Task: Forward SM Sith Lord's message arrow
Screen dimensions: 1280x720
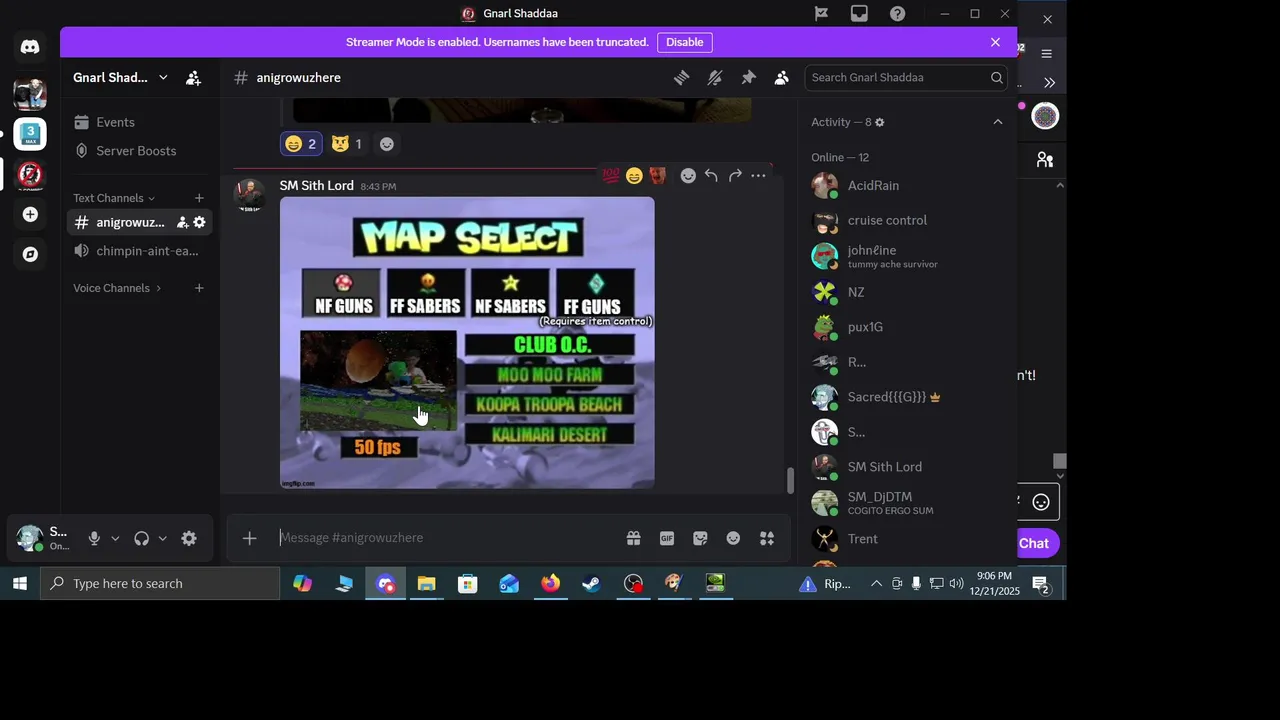Action: (x=735, y=176)
